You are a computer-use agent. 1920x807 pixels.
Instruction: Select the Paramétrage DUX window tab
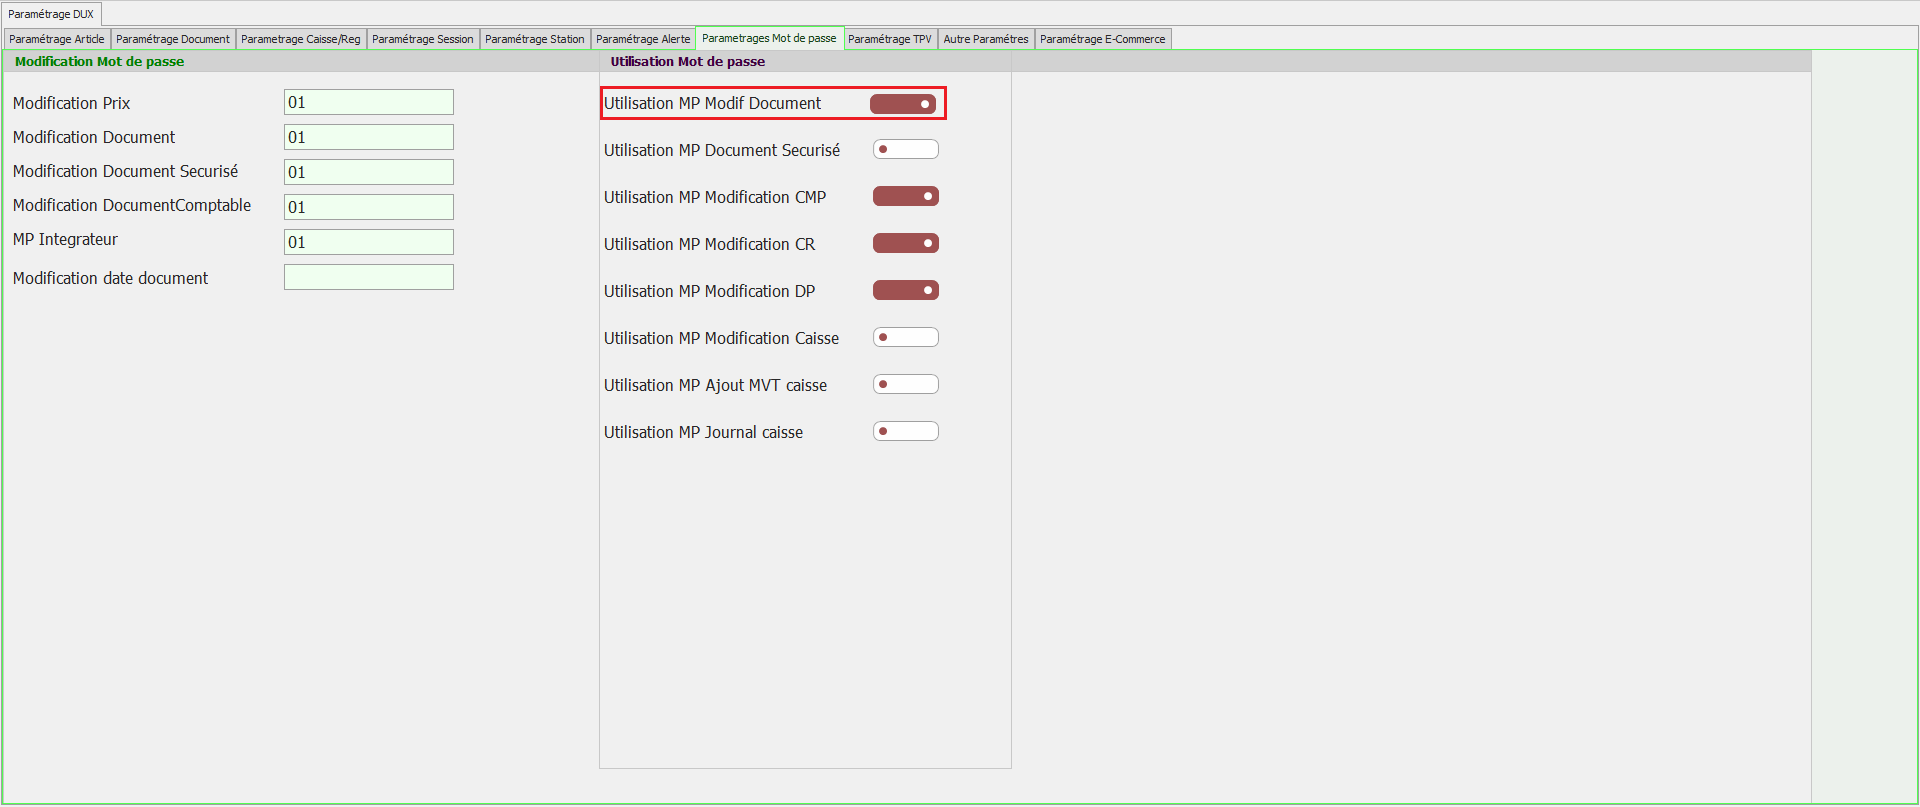tap(51, 14)
